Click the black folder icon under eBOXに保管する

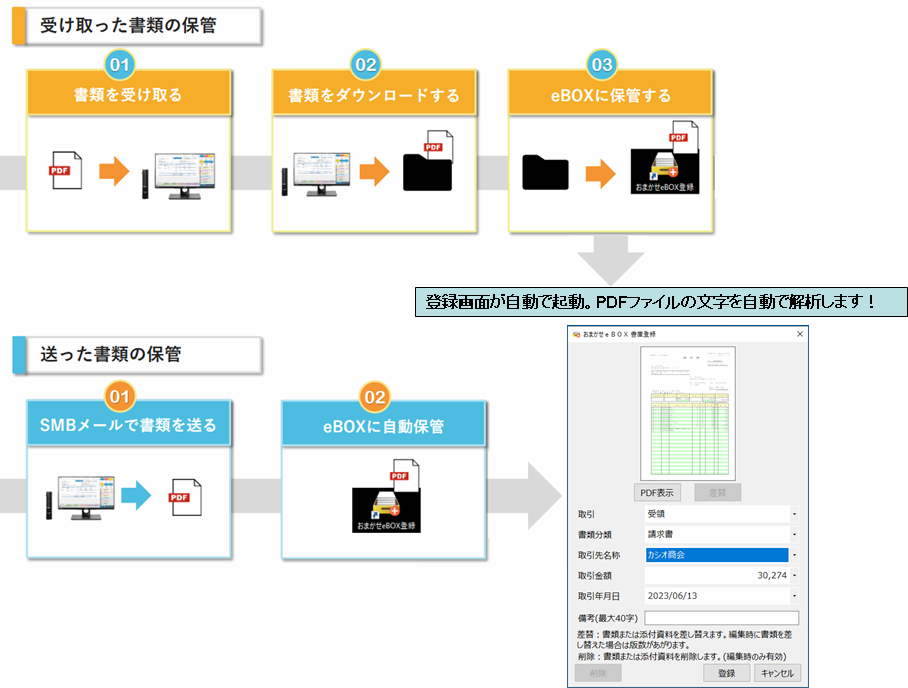(545, 173)
